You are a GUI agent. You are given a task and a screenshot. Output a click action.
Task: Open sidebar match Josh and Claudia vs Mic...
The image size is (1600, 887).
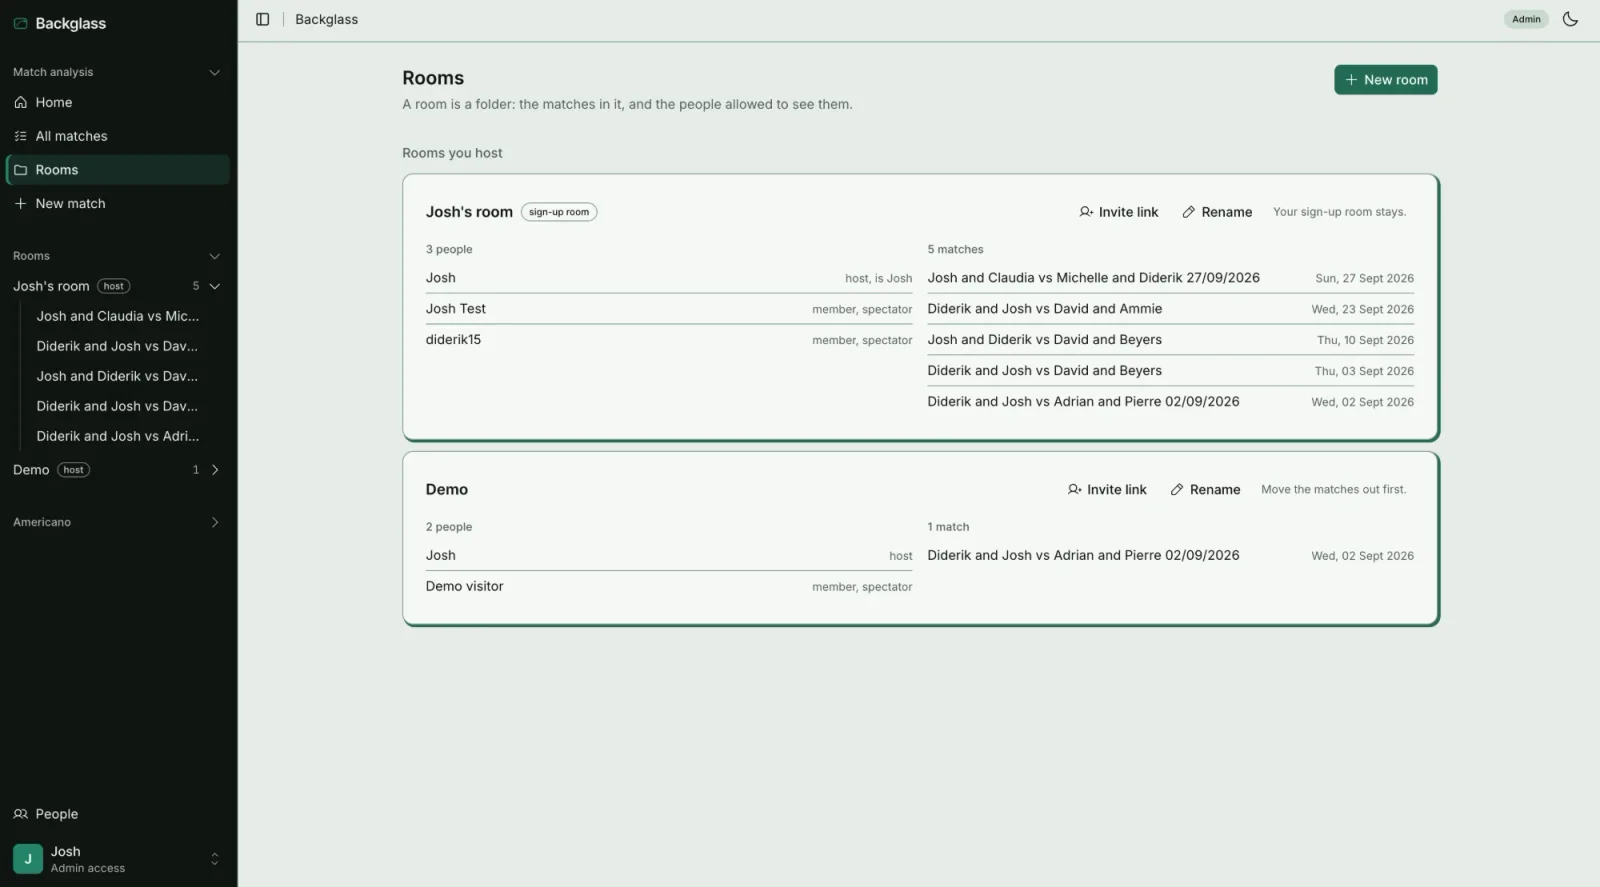(x=118, y=316)
